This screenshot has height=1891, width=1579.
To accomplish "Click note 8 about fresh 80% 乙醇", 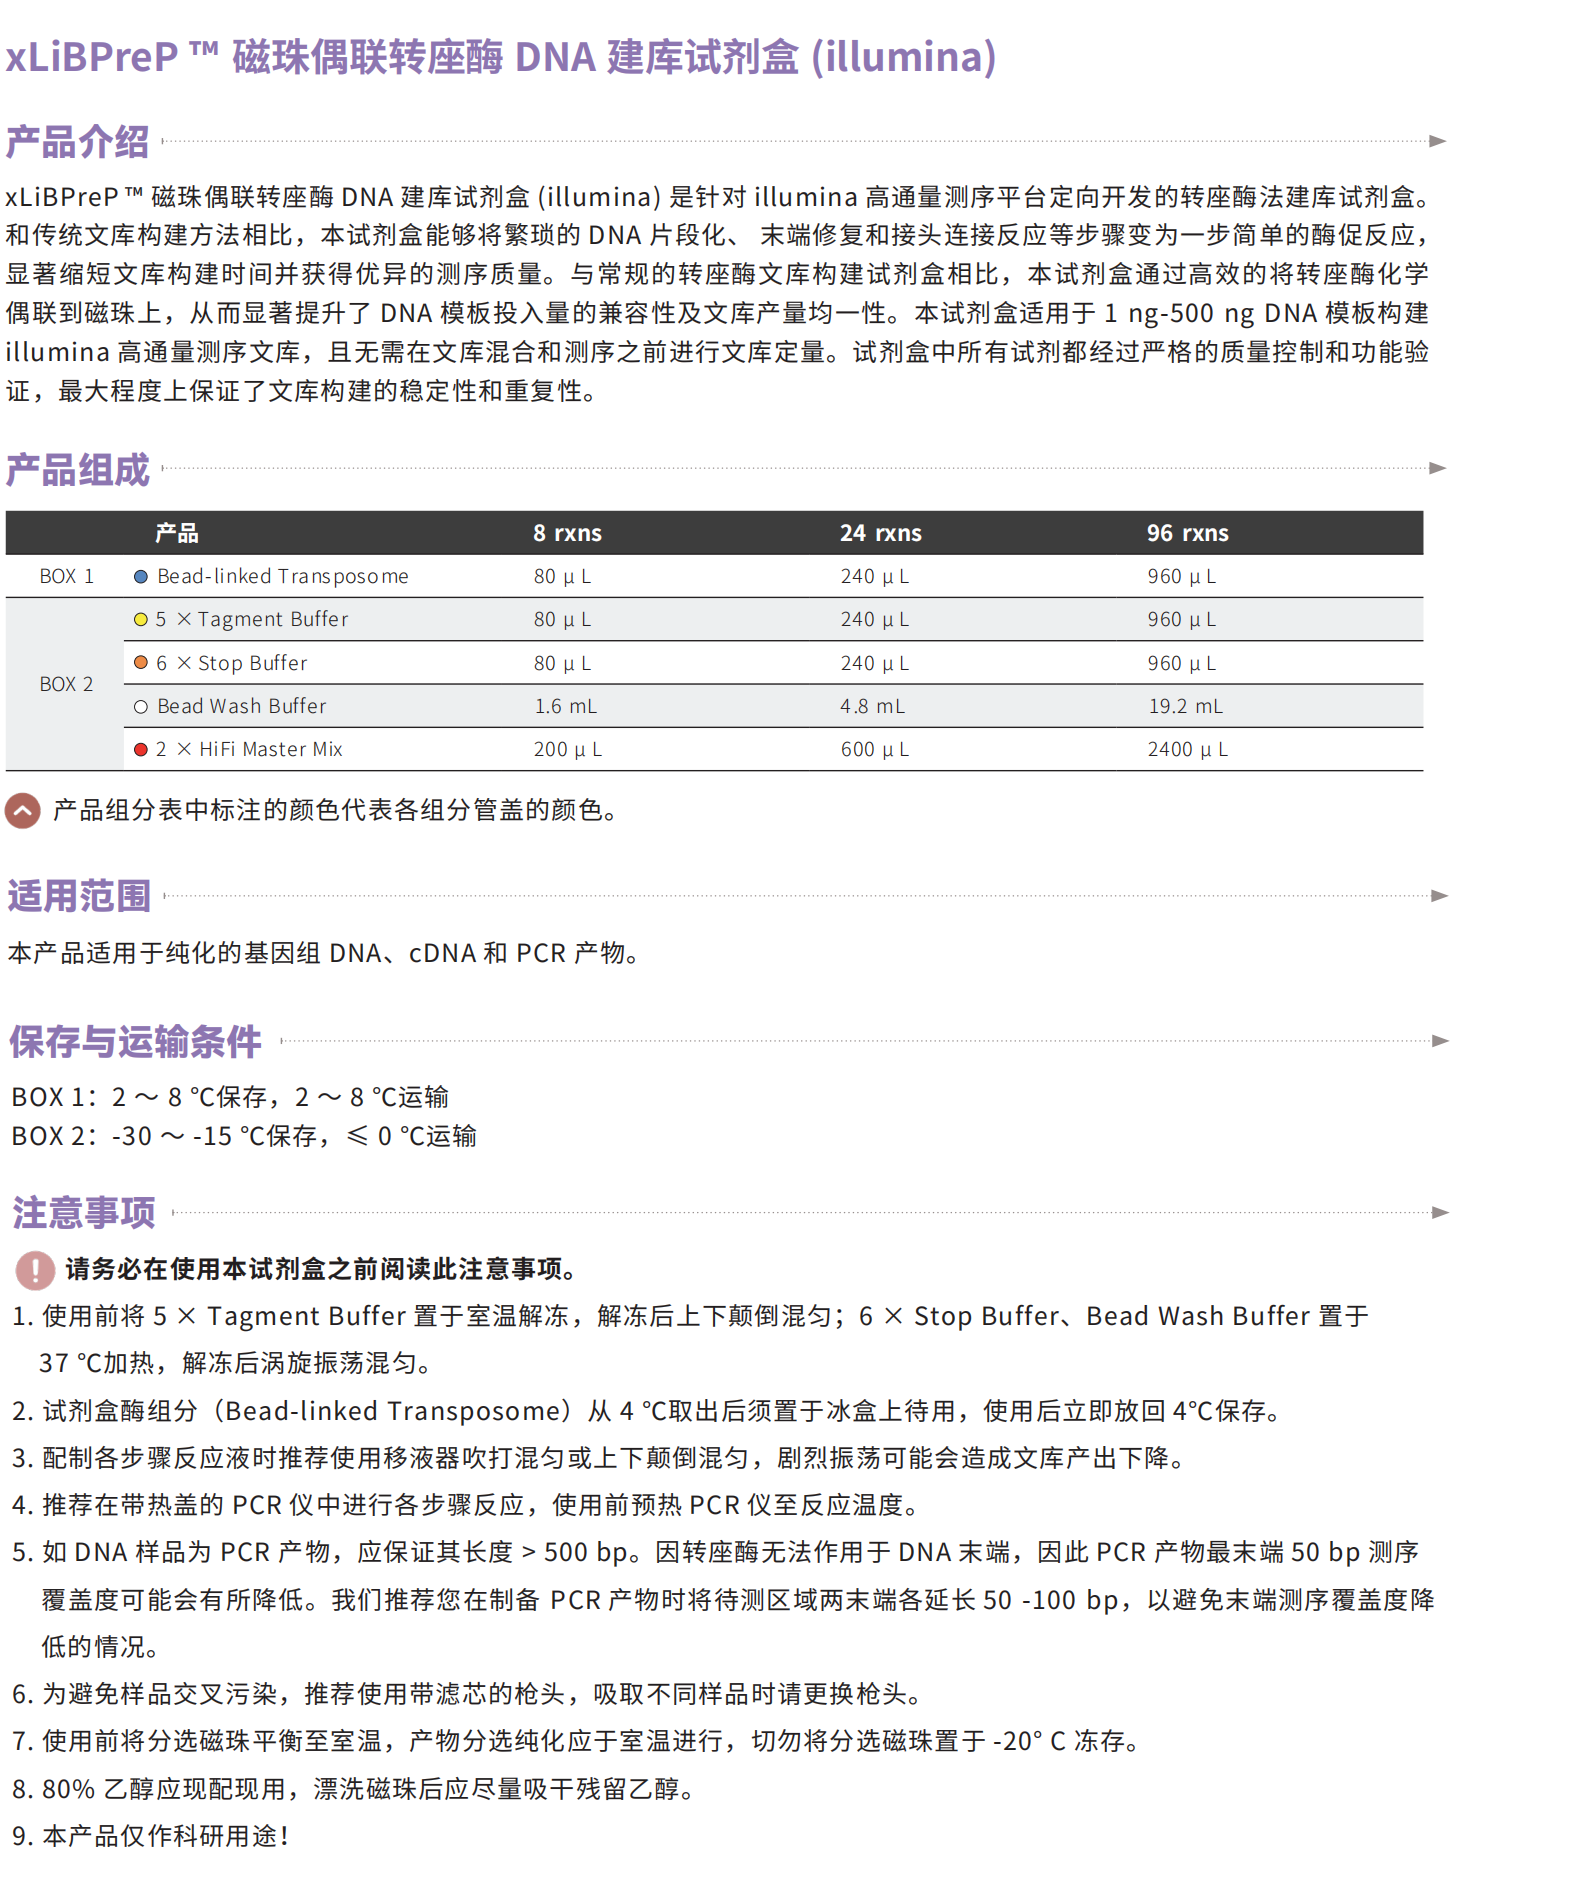I will click(x=357, y=1790).
